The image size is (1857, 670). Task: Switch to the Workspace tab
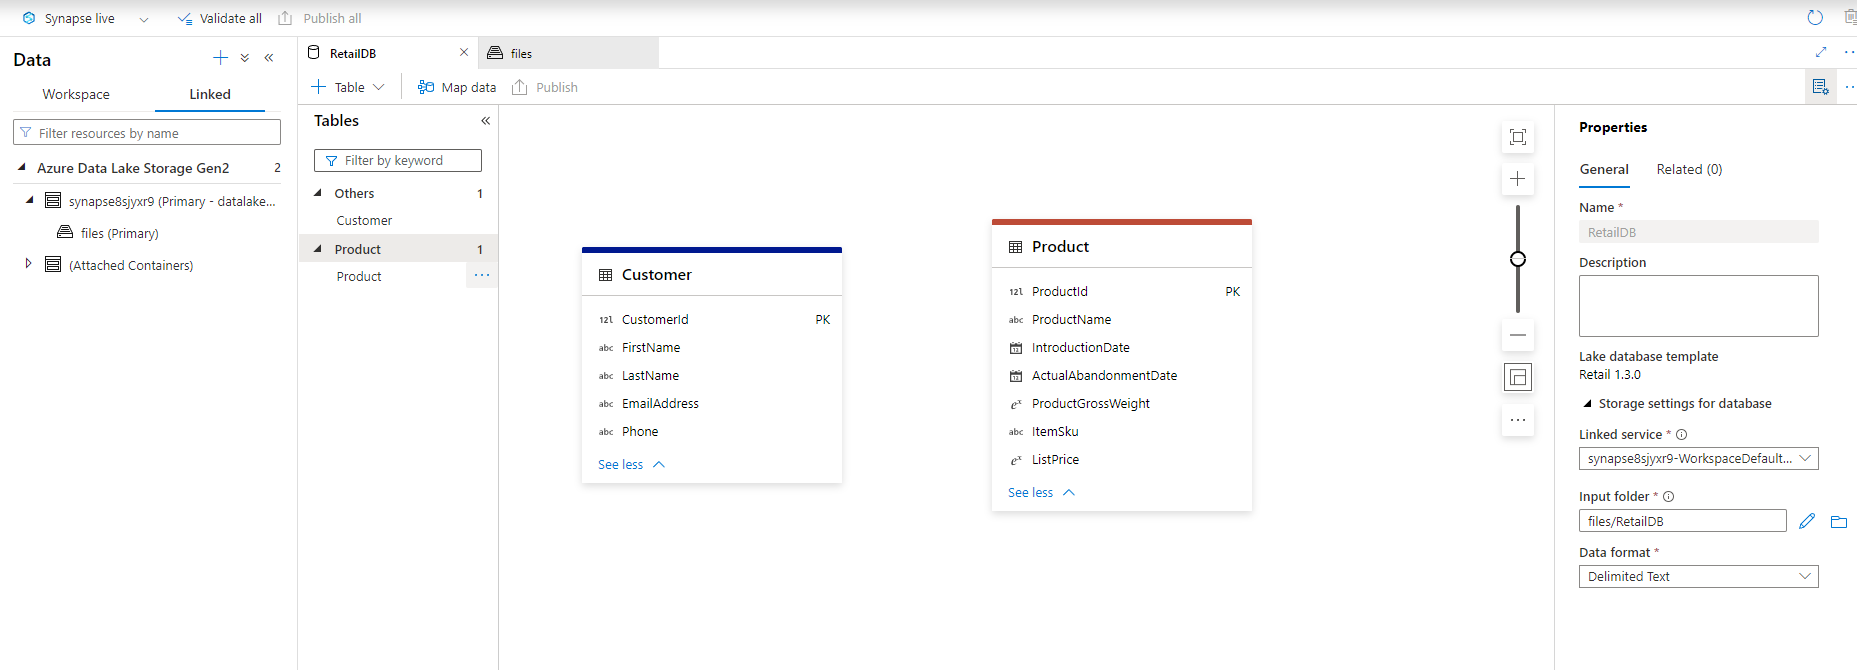(x=76, y=94)
